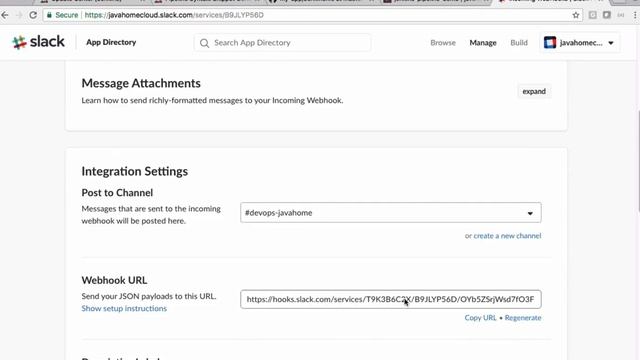This screenshot has width=640, height=360.
Task: Click Regenerate webhook link
Action: click(523, 318)
